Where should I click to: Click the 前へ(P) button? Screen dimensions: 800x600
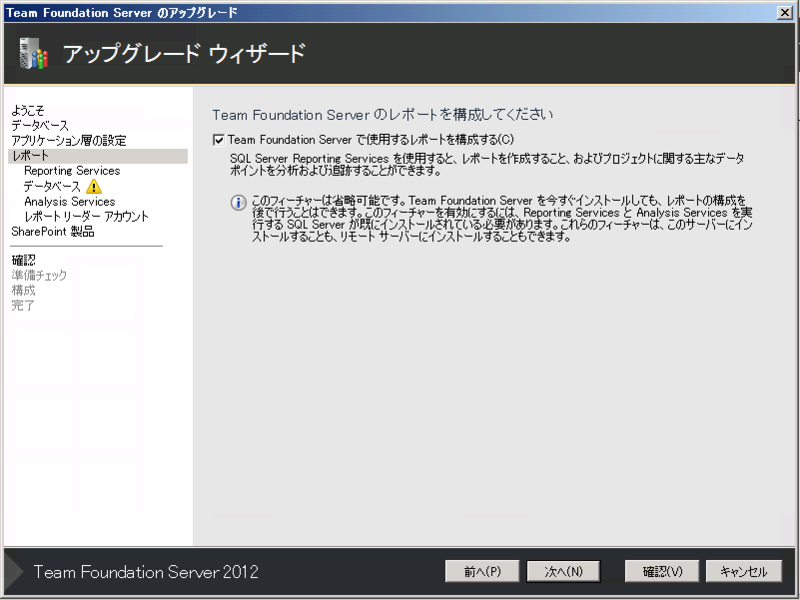[482, 571]
